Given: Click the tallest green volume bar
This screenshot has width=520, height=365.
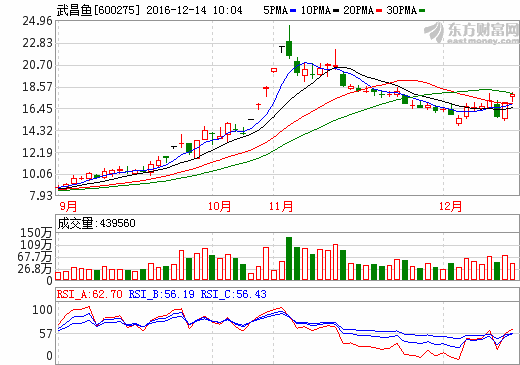Looking at the screenshot, I should (289, 258).
